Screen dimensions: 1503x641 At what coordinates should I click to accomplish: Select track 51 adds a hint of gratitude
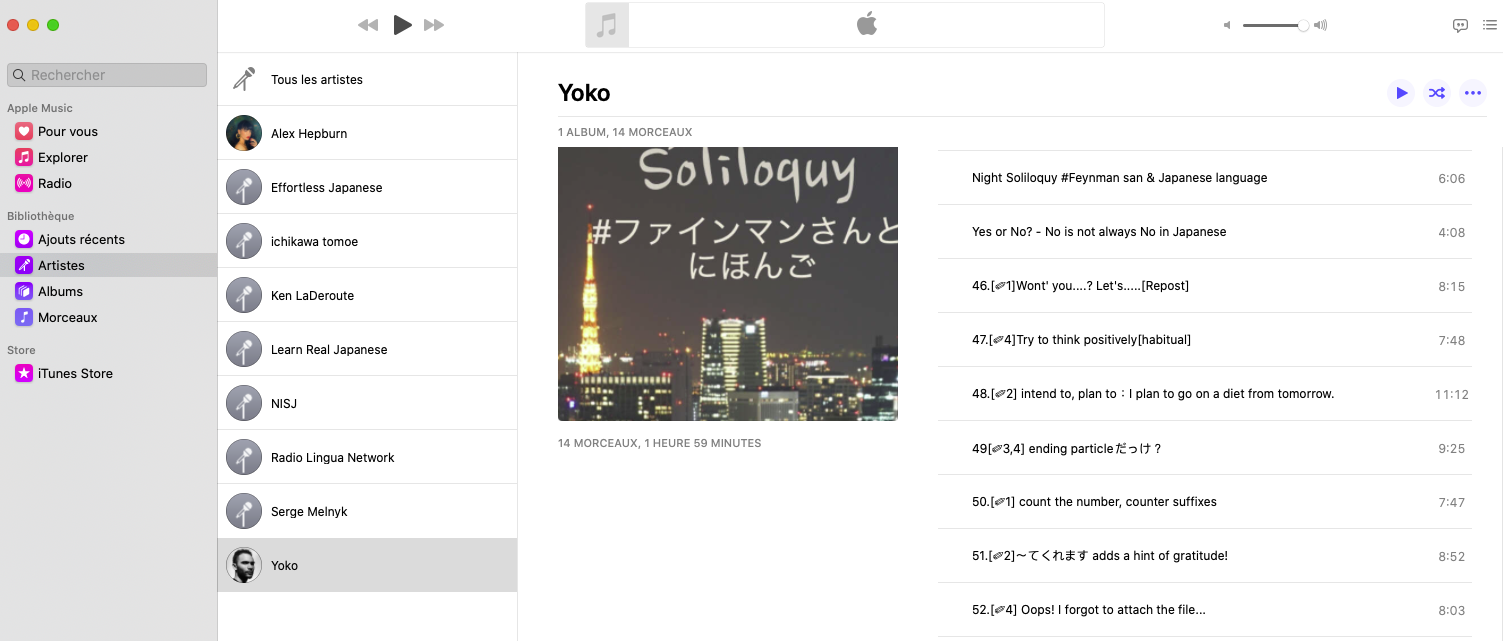point(1205,556)
